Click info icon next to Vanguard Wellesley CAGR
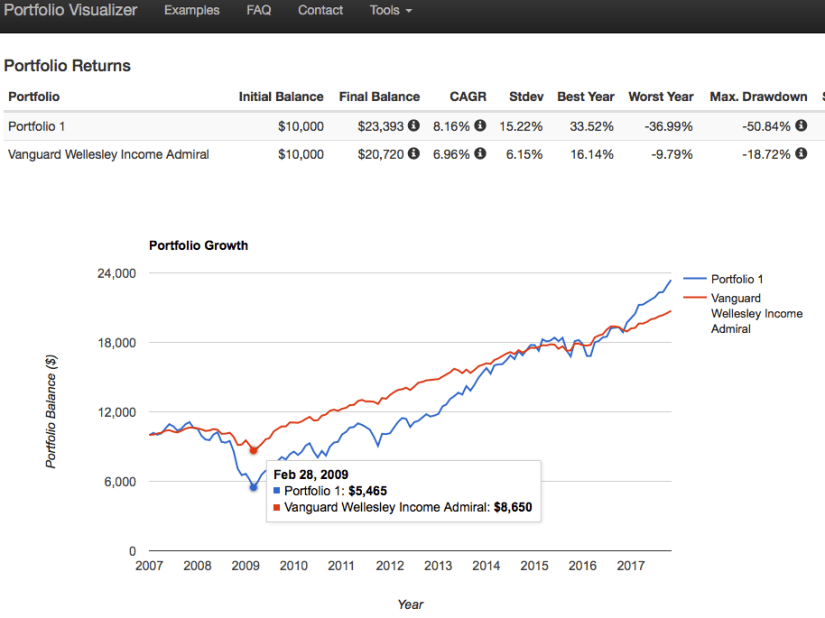The height and width of the screenshot is (618, 825). click(480, 155)
